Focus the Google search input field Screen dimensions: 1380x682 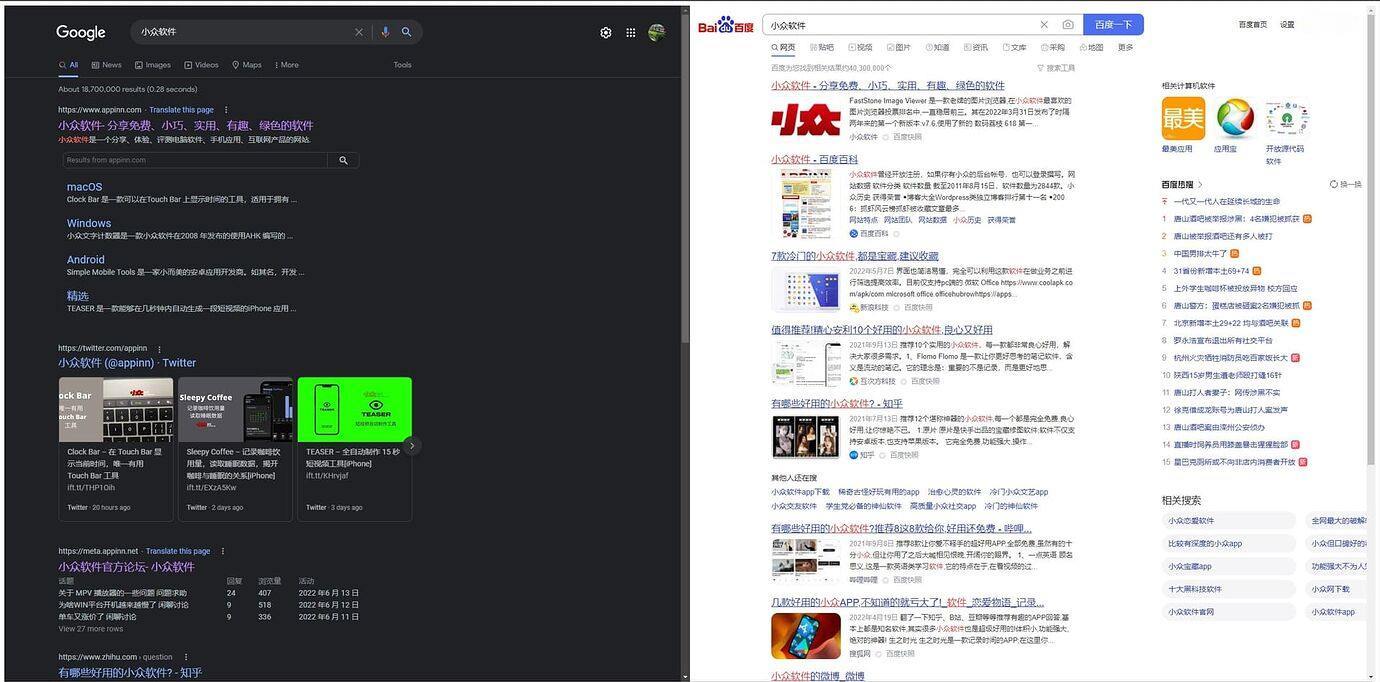click(244, 32)
